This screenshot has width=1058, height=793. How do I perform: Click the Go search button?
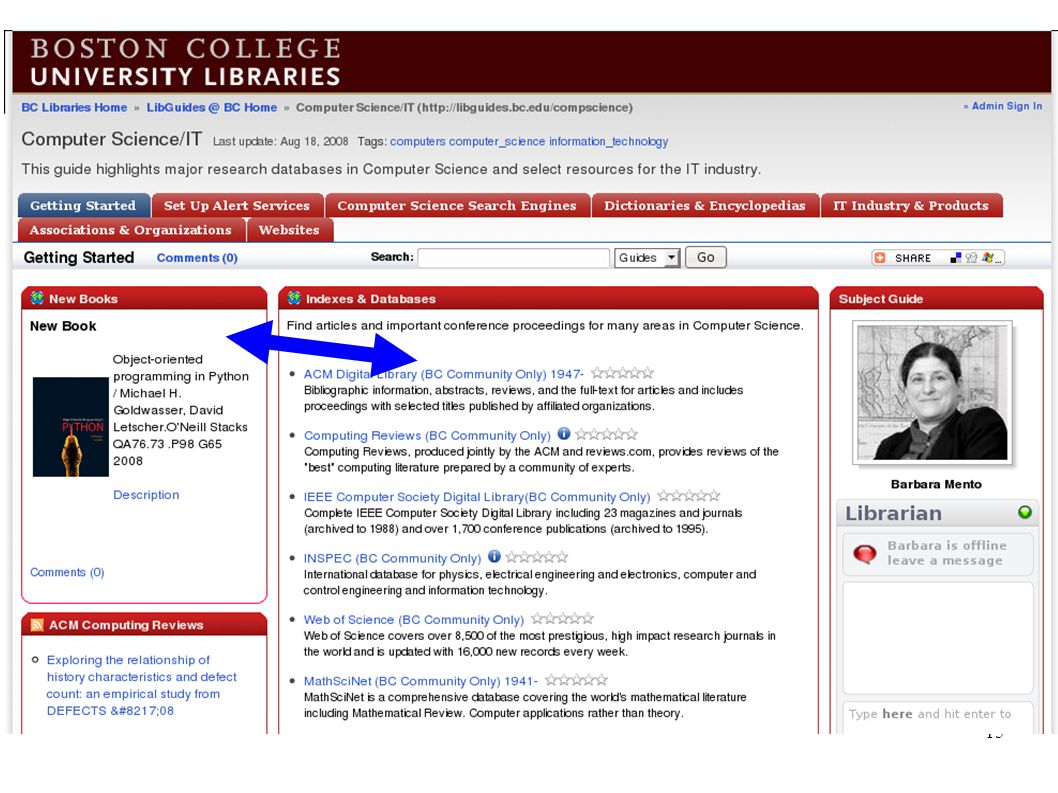706,258
